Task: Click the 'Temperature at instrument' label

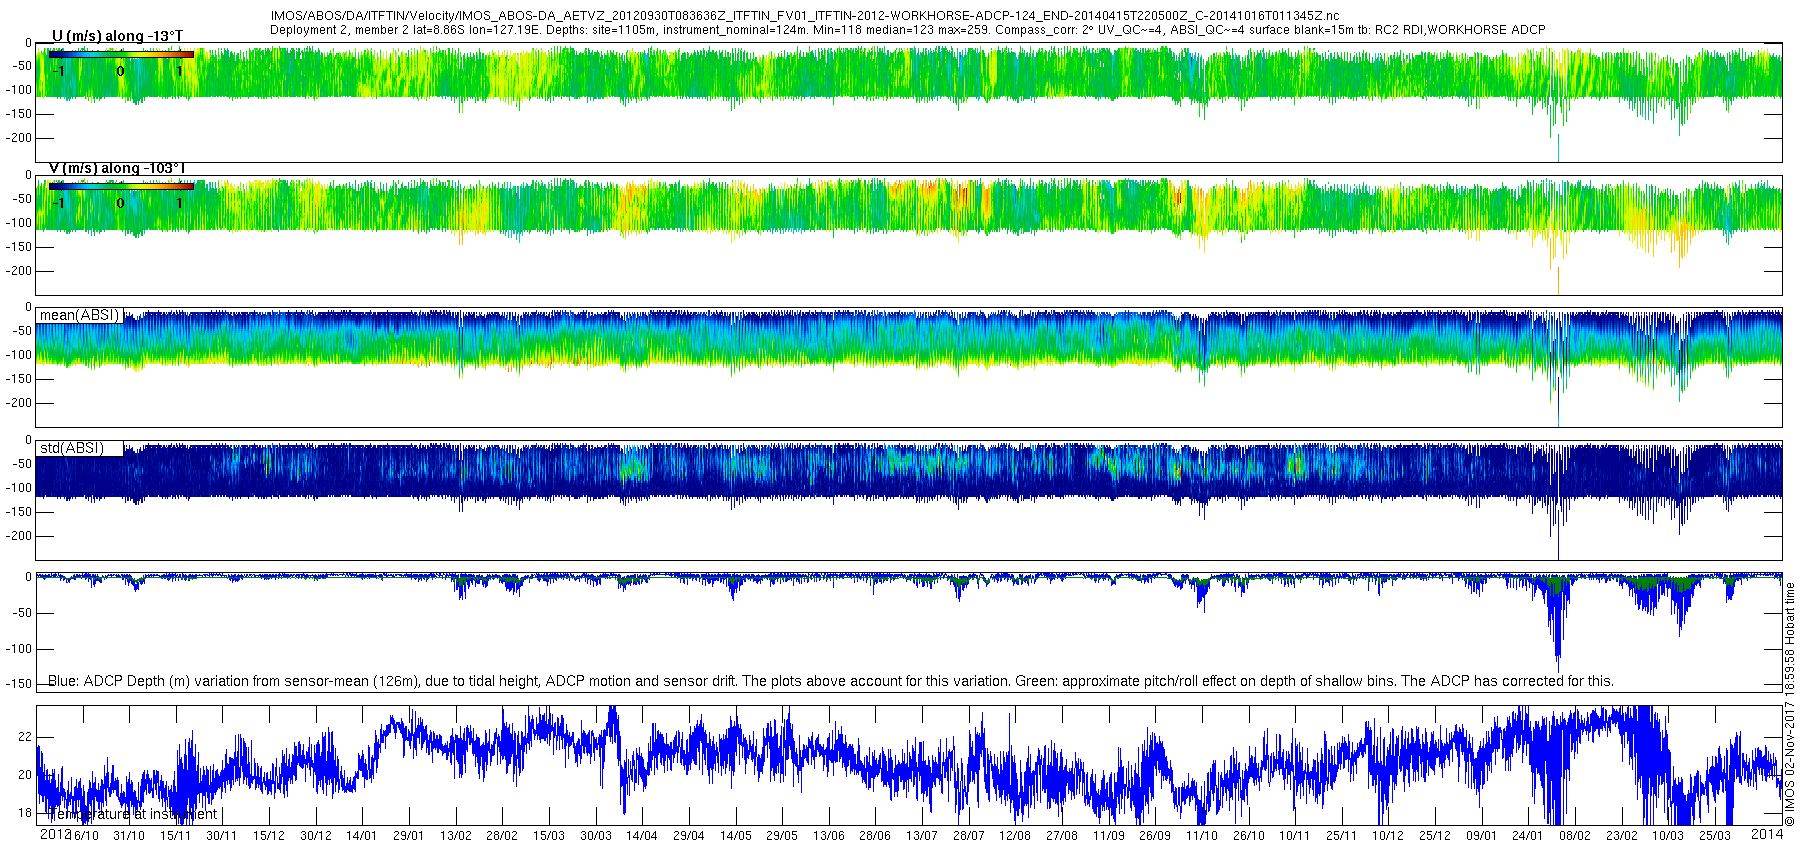Action: coord(131,814)
